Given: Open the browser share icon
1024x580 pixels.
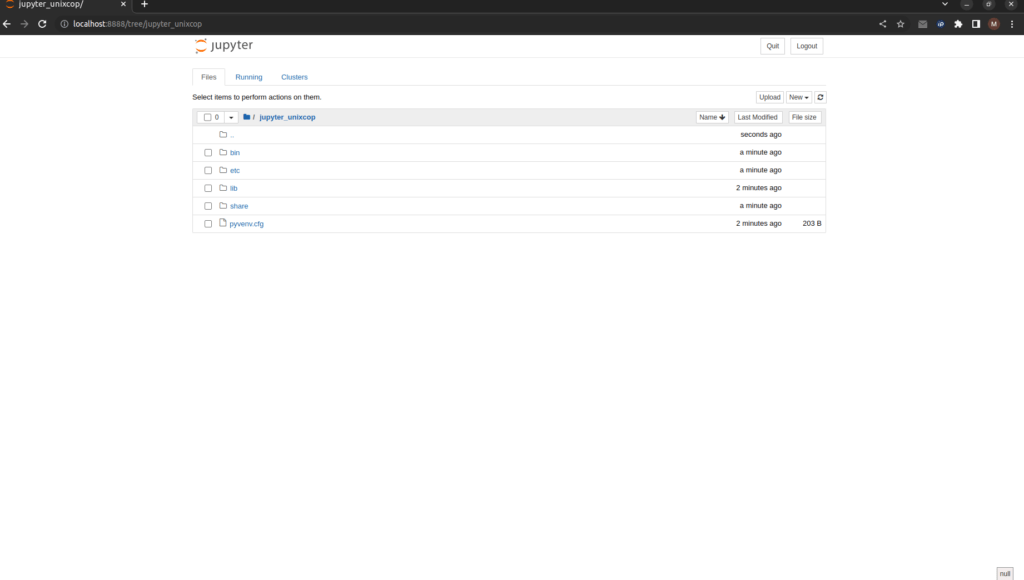Looking at the screenshot, I should pos(882,24).
